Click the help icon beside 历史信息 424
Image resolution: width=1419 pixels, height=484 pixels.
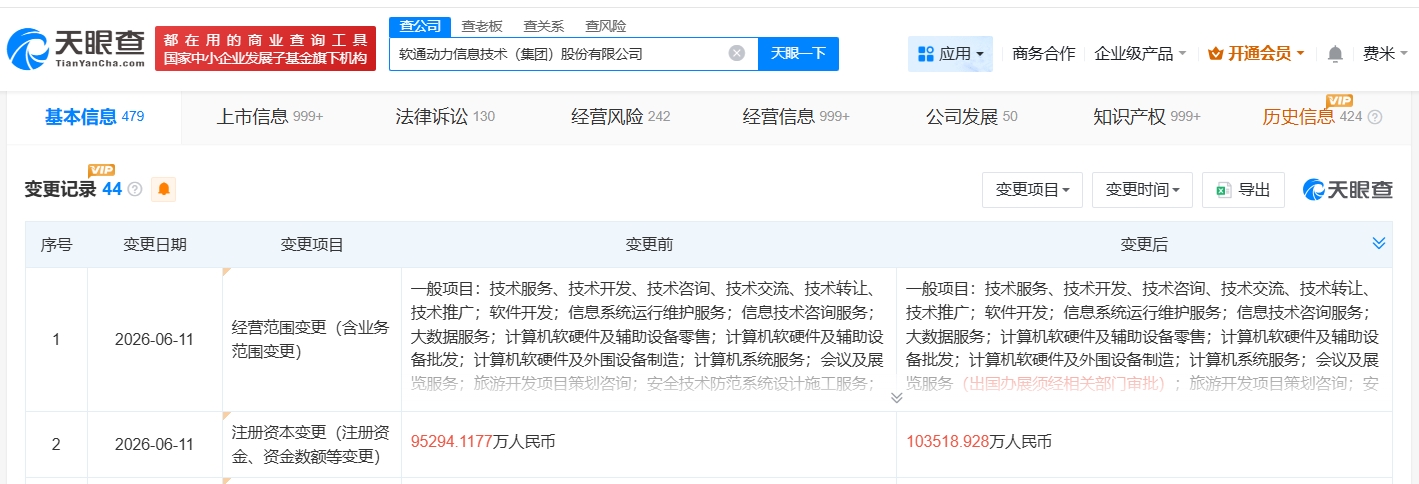(x=1375, y=117)
